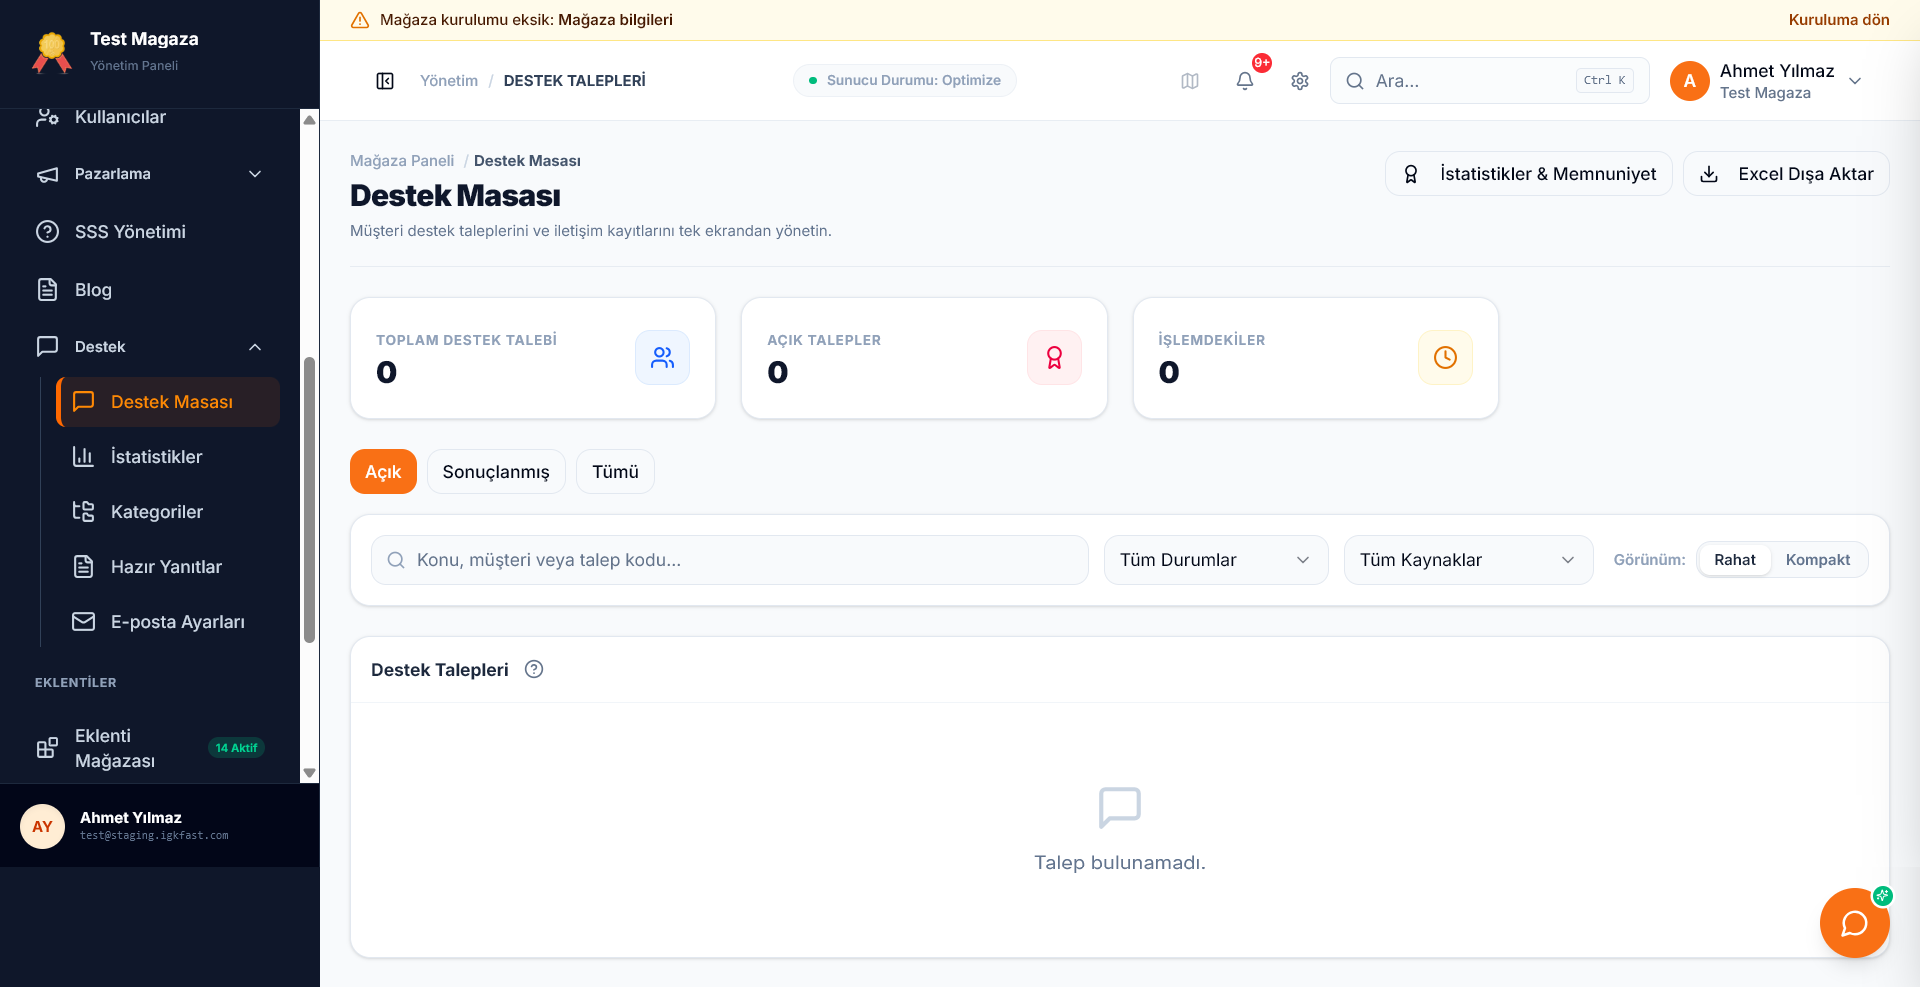The width and height of the screenshot is (1920, 987).
Task: Open Hazır Yanıtlar in sidebar
Action: pyautogui.click(x=168, y=567)
